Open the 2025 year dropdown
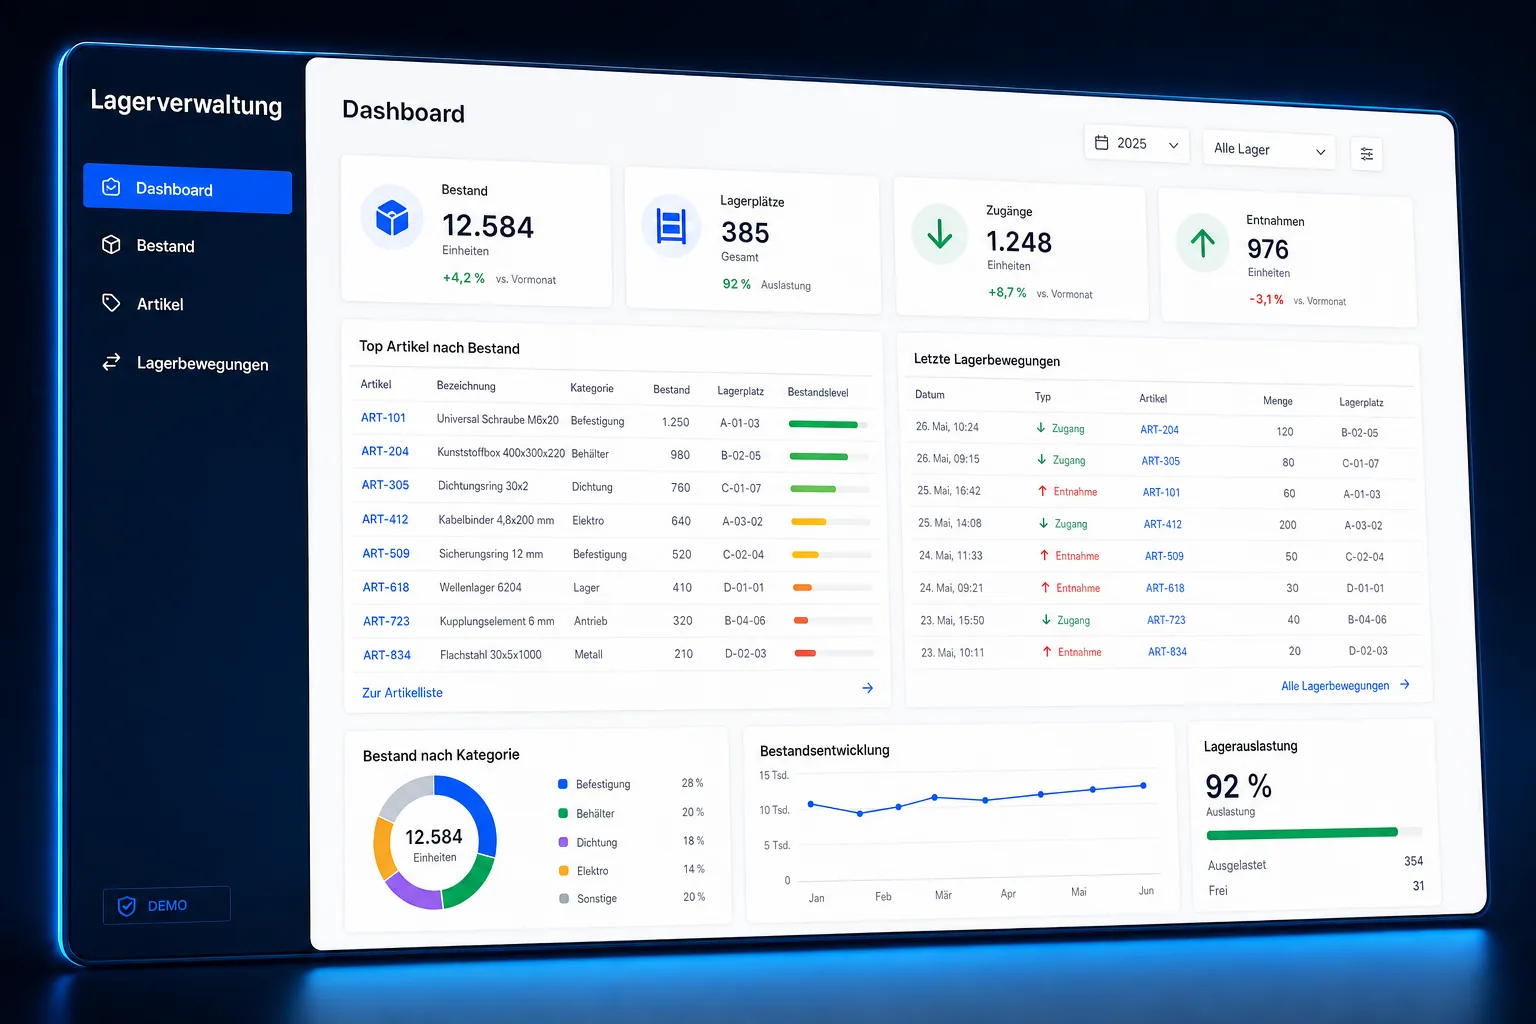Viewport: 1536px width, 1024px height. pyautogui.click(x=1137, y=144)
